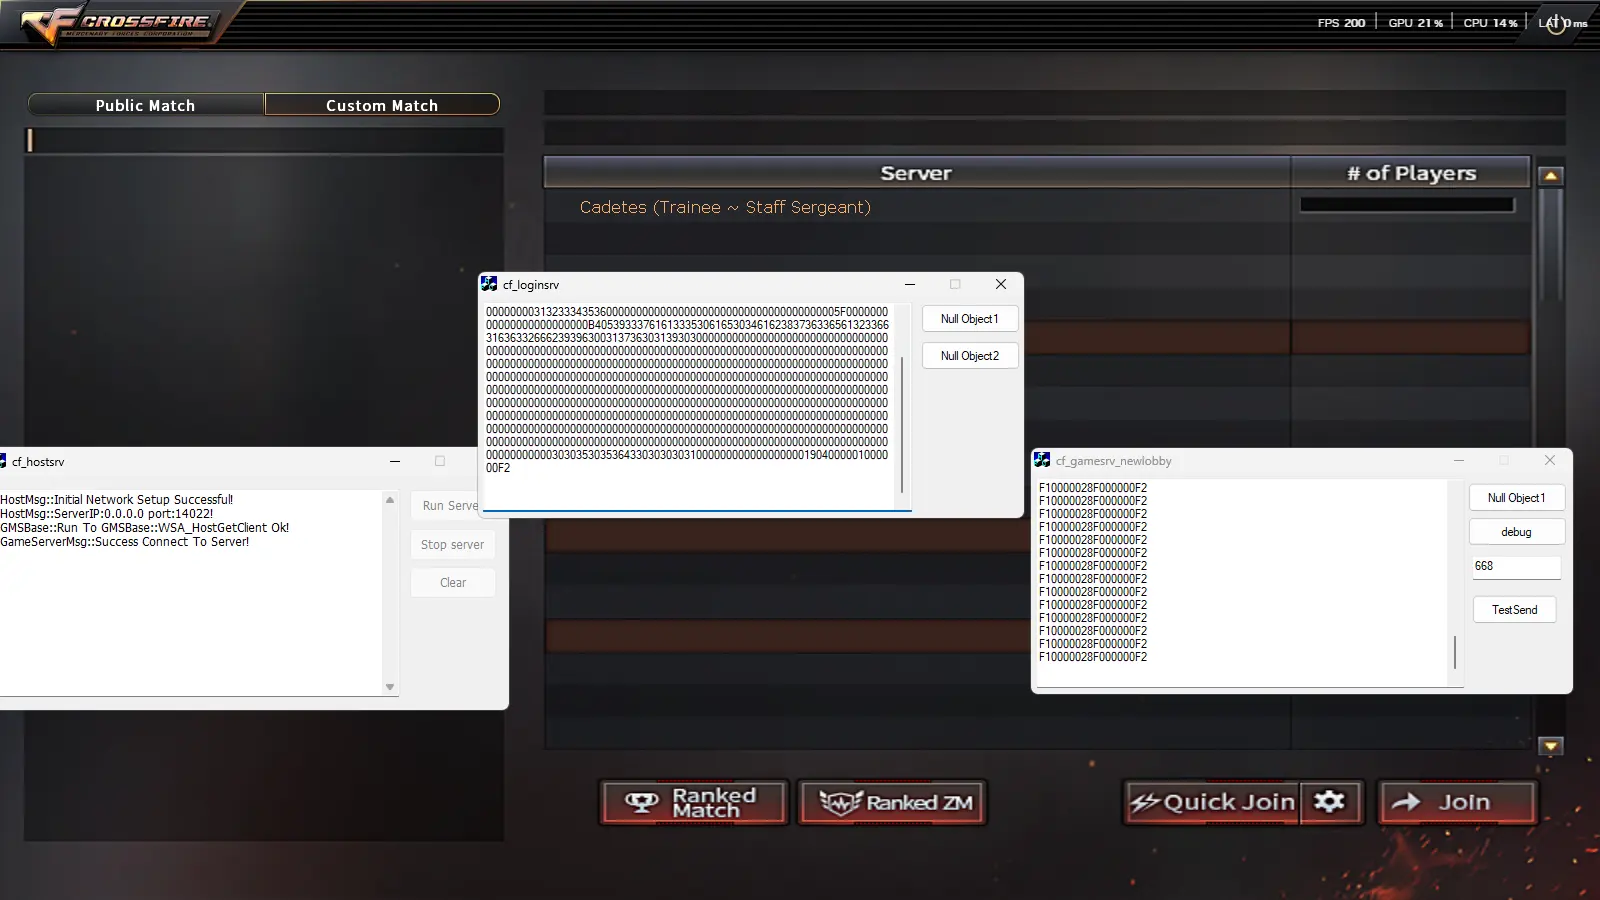Click 'GMSBase::Run To GMSBase::WSA_HostGetClient Ok!' line
Viewport: 1600px width, 900px height.
(x=145, y=528)
